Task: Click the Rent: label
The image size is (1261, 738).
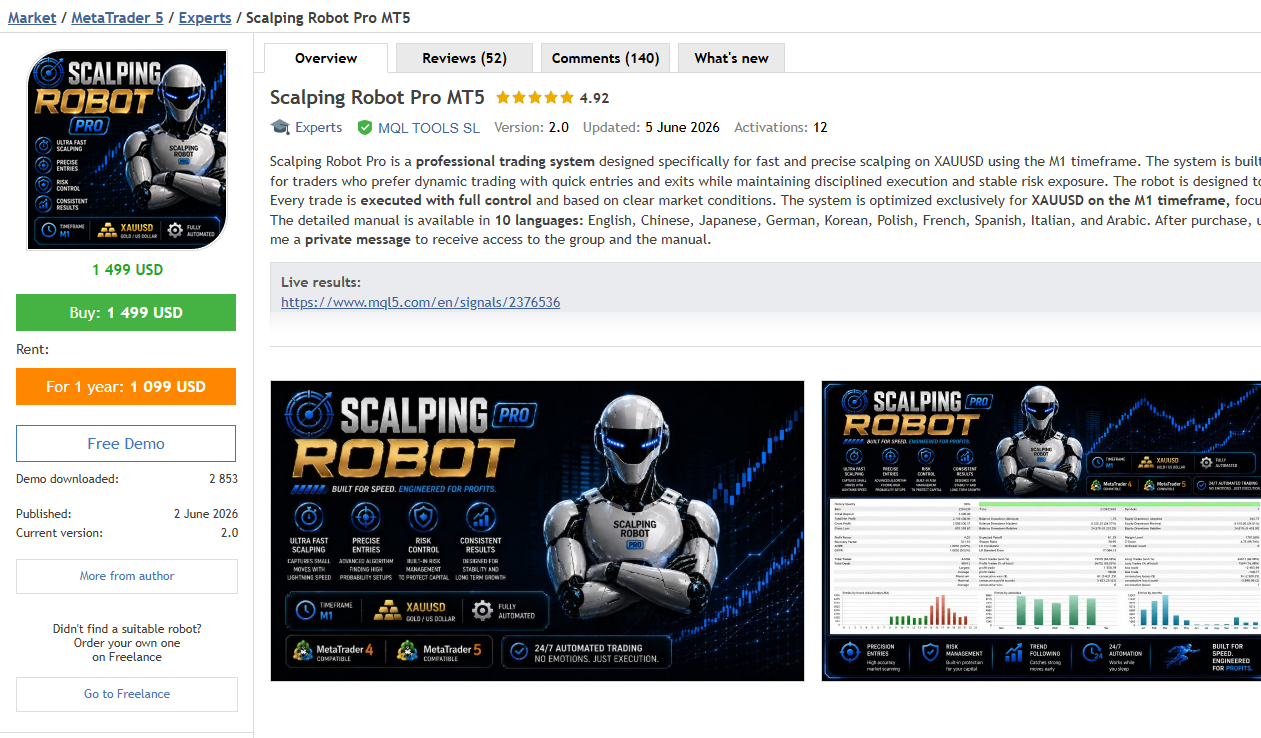Action: click(x=32, y=349)
